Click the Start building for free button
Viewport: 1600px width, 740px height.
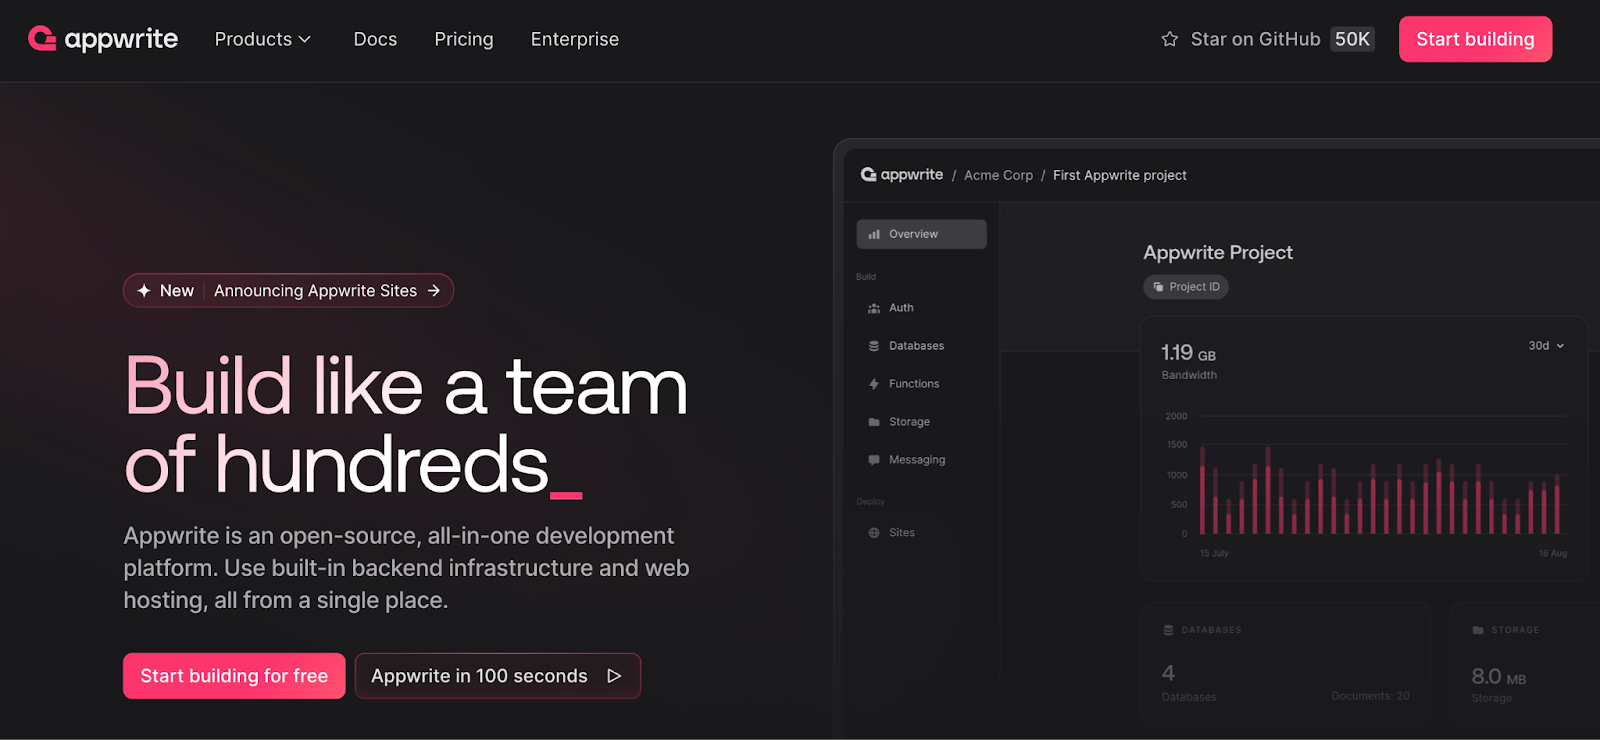pos(234,676)
